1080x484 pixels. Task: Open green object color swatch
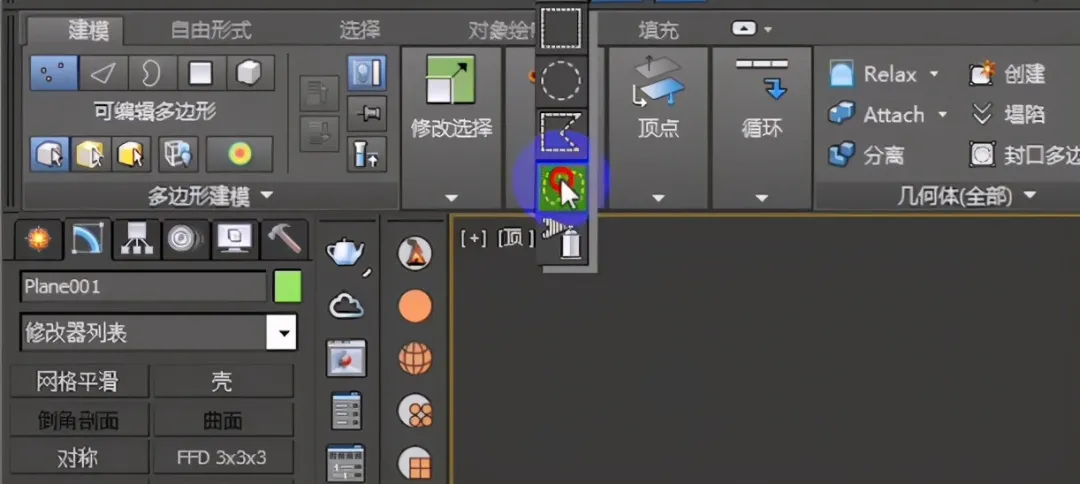(288, 286)
